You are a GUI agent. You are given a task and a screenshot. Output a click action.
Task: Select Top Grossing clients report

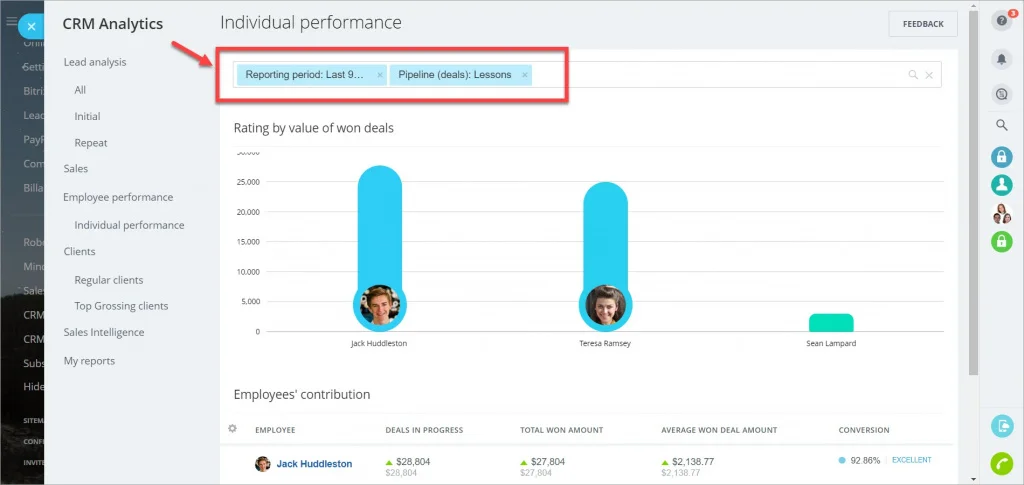[121, 306]
